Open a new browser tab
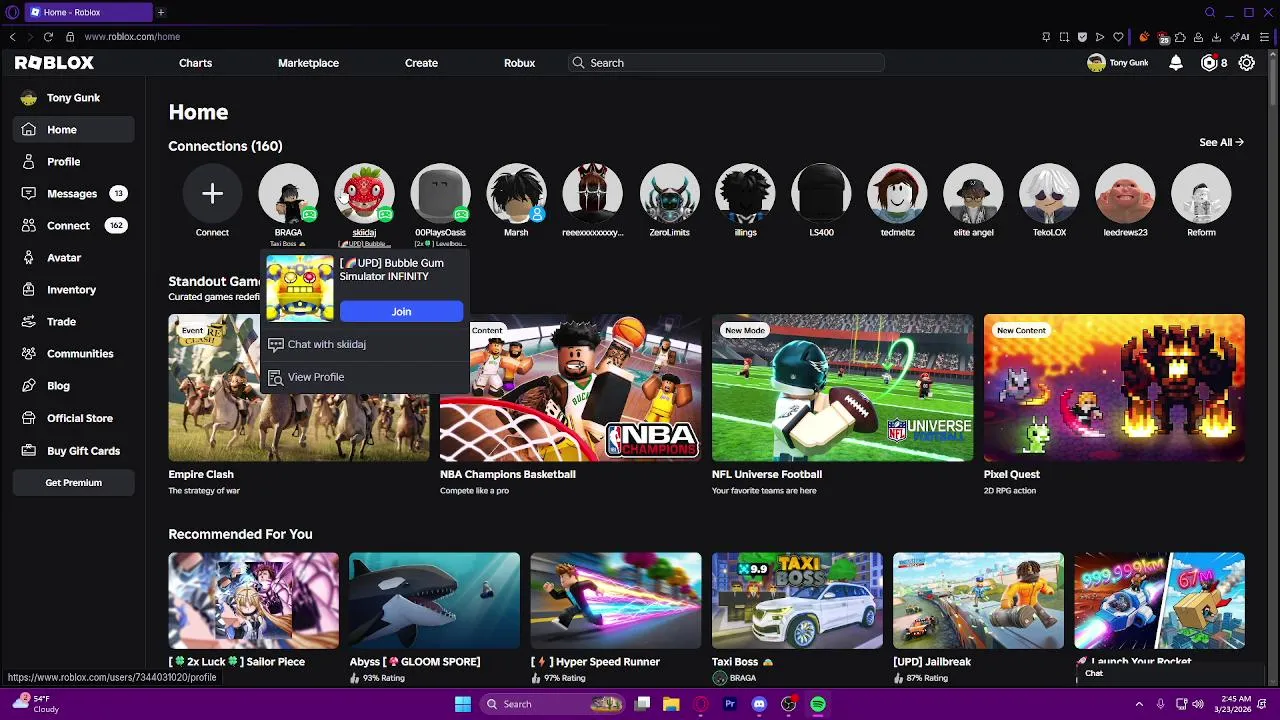The height and width of the screenshot is (720, 1280). pyautogui.click(x=160, y=12)
